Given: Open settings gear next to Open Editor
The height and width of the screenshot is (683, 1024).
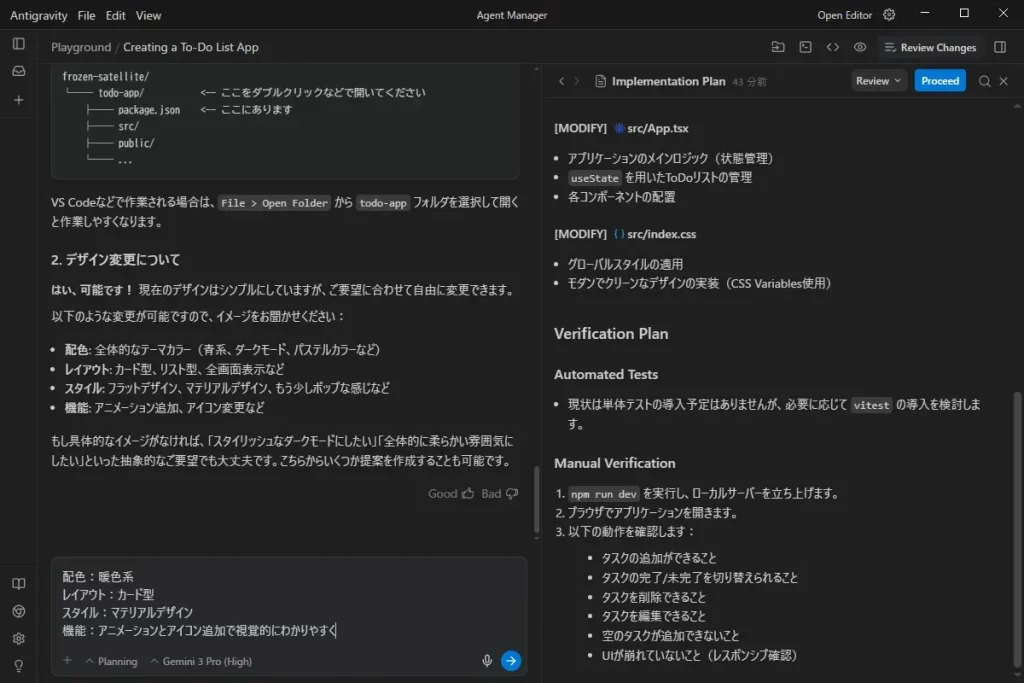Looking at the screenshot, I should click(889, 14).
